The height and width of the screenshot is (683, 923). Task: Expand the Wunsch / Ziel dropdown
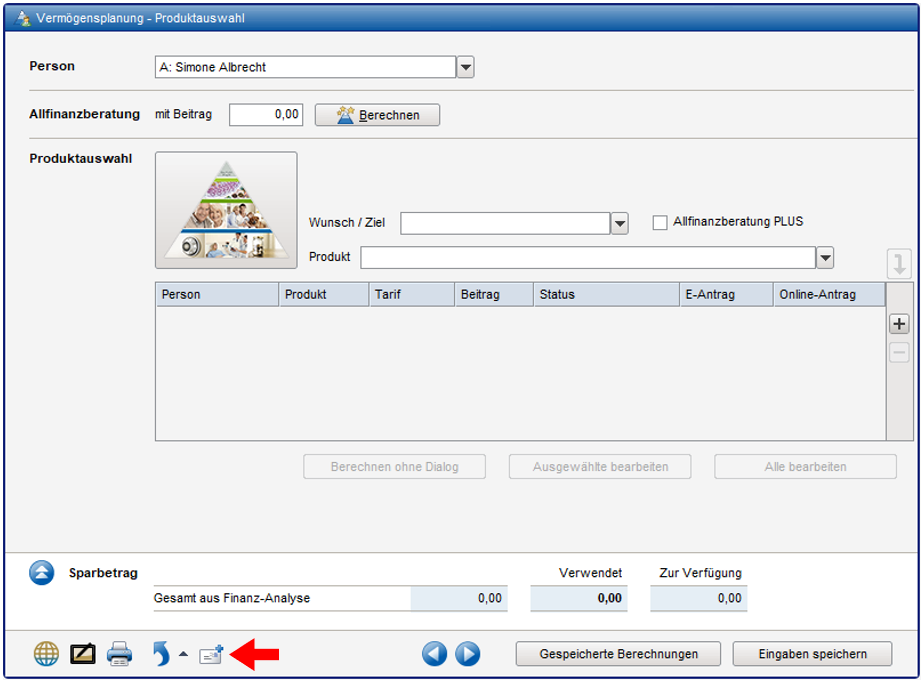point(620,223)
